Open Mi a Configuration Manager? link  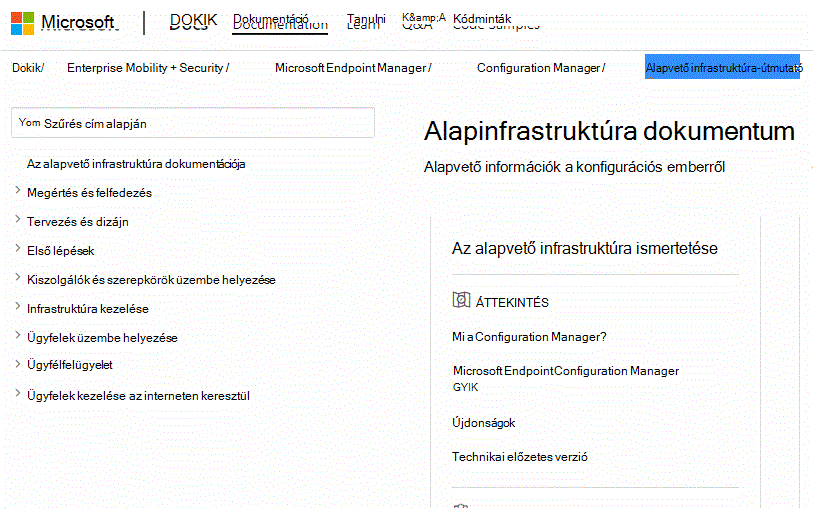(529, 337)
